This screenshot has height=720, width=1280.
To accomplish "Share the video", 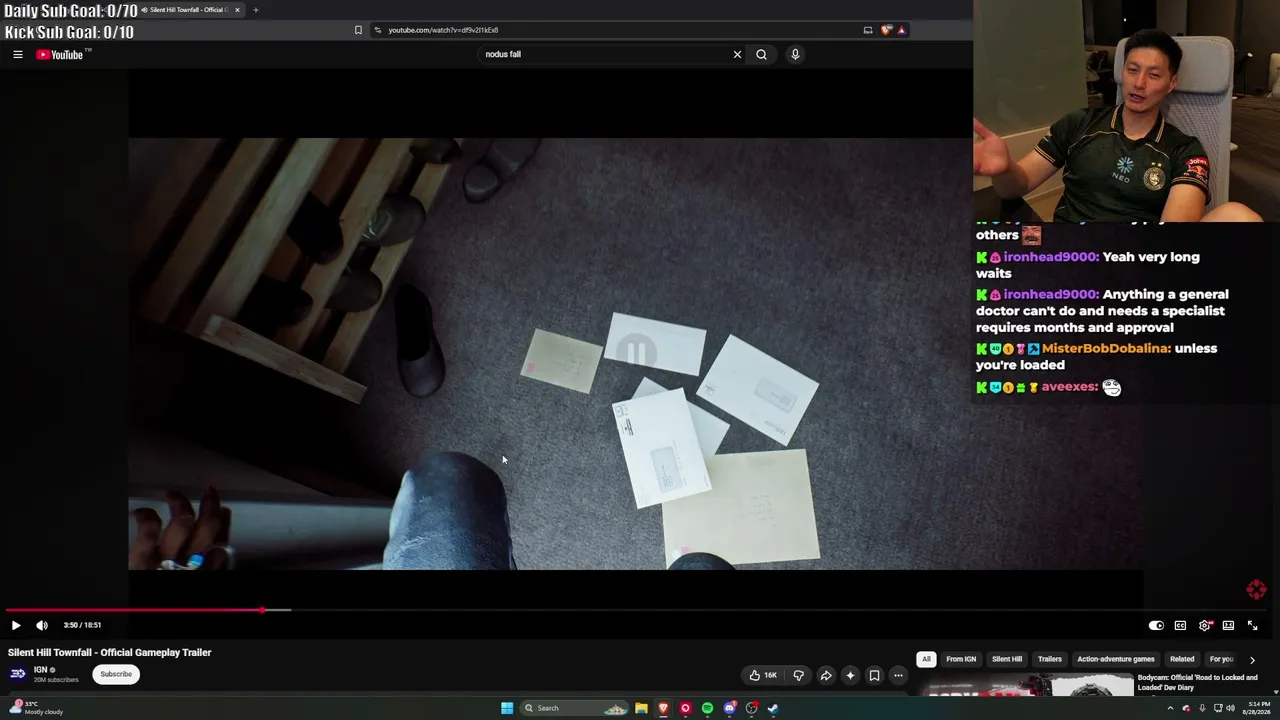I will pos(826,675).
